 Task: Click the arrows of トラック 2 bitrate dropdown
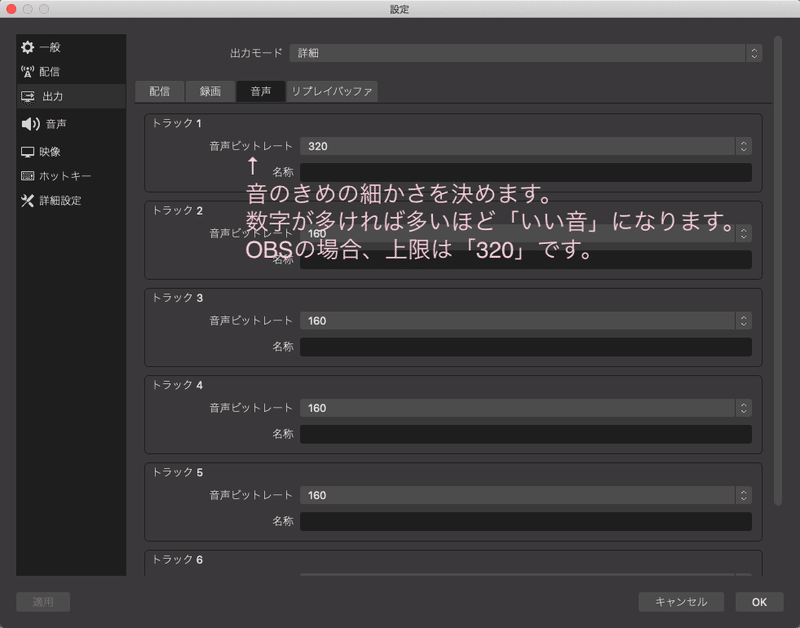(x=743, y=234)
